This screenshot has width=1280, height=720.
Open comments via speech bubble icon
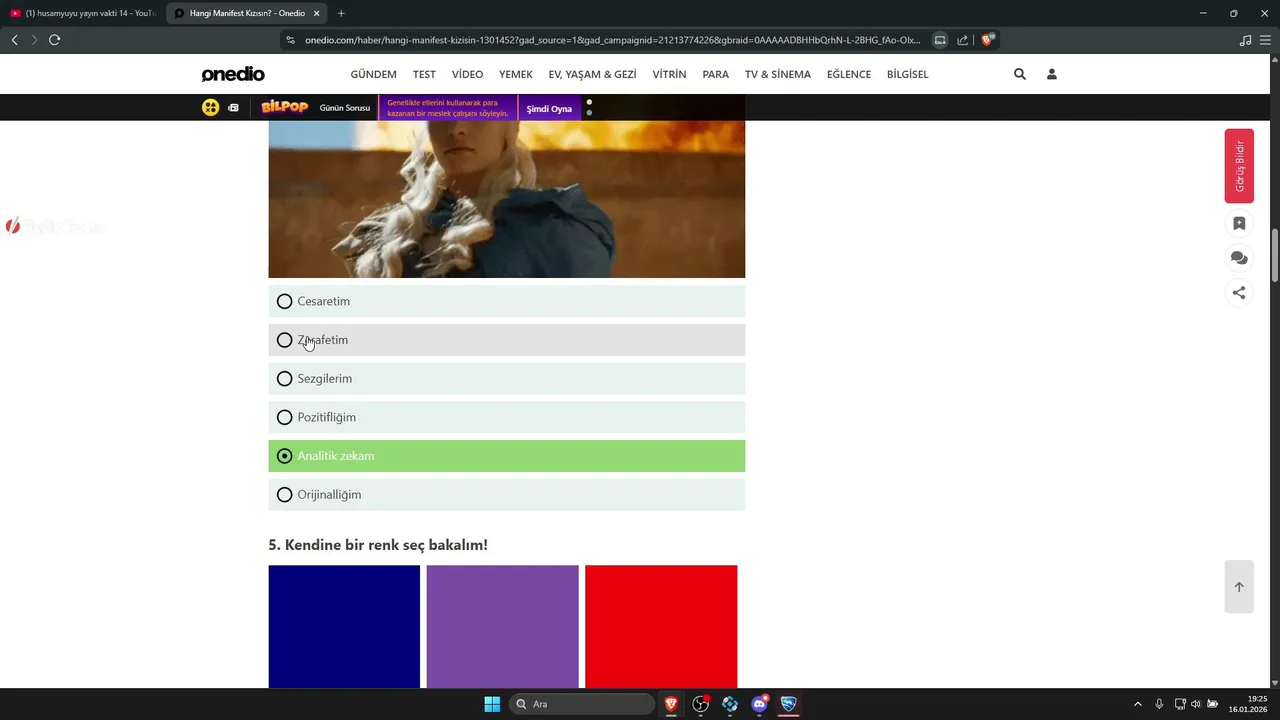coord(1239,258)
